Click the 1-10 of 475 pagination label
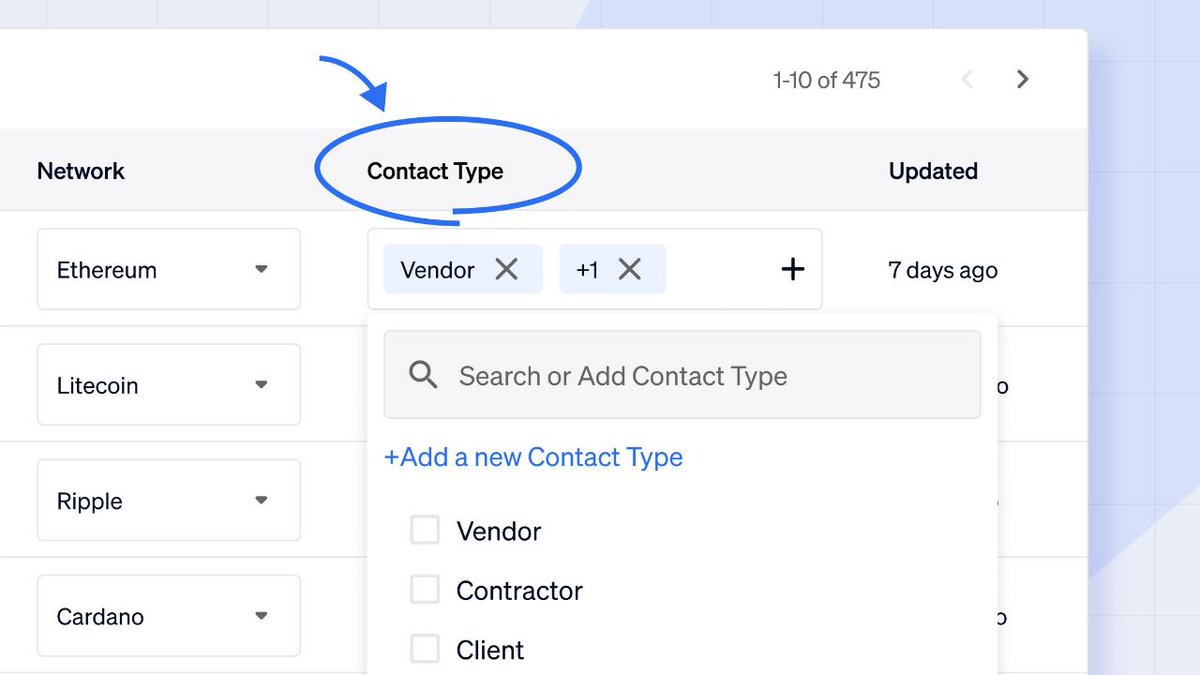Viewport: 1200px width, 675px height. (x=826, y=80)
